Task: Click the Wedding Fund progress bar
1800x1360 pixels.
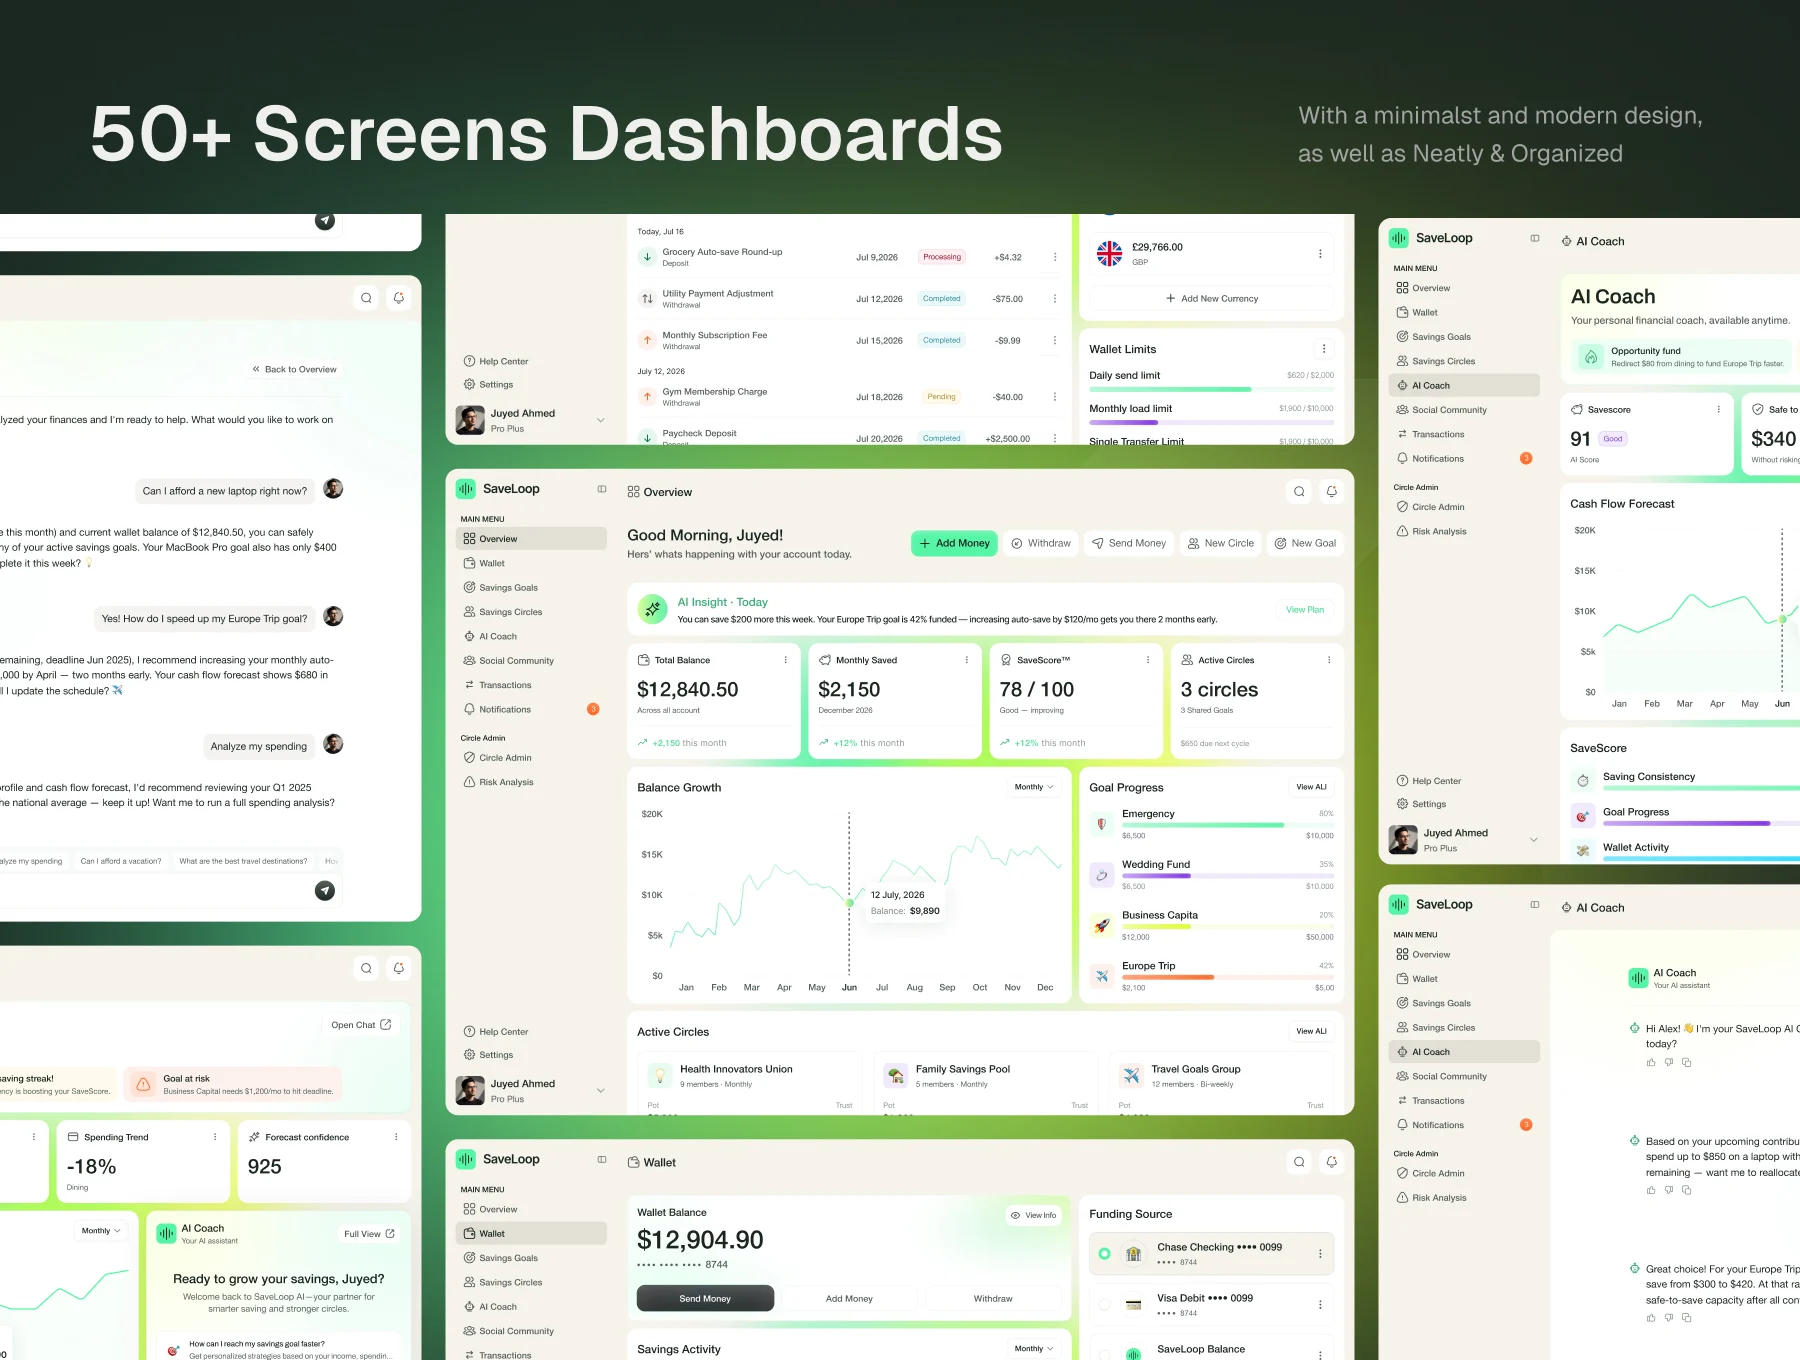Action: (x=1228, y=876)
